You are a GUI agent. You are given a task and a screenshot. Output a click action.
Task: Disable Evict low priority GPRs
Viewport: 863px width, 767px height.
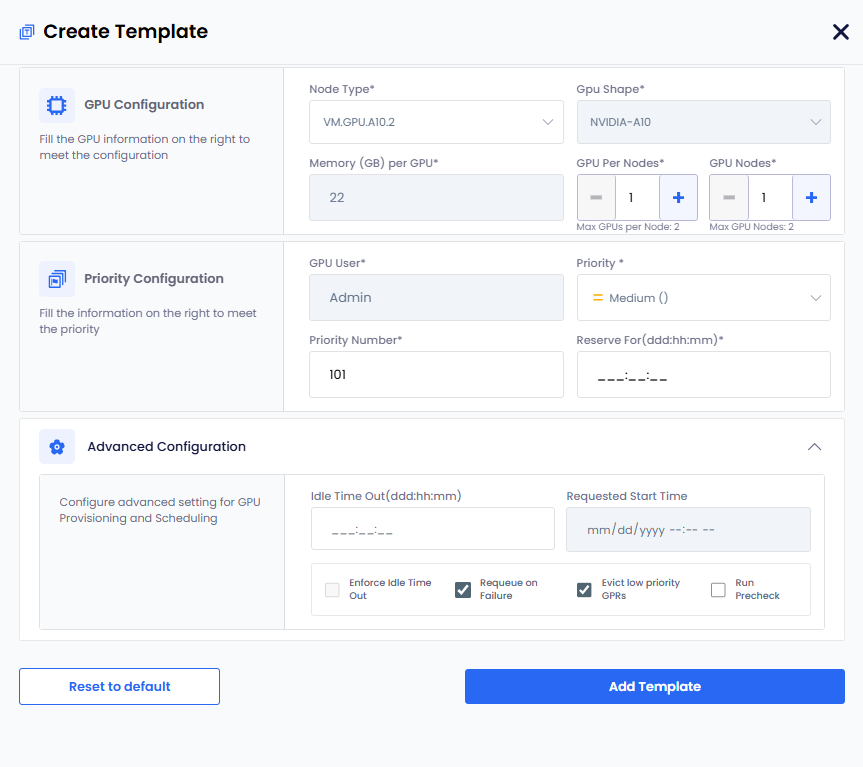(585, 590)
